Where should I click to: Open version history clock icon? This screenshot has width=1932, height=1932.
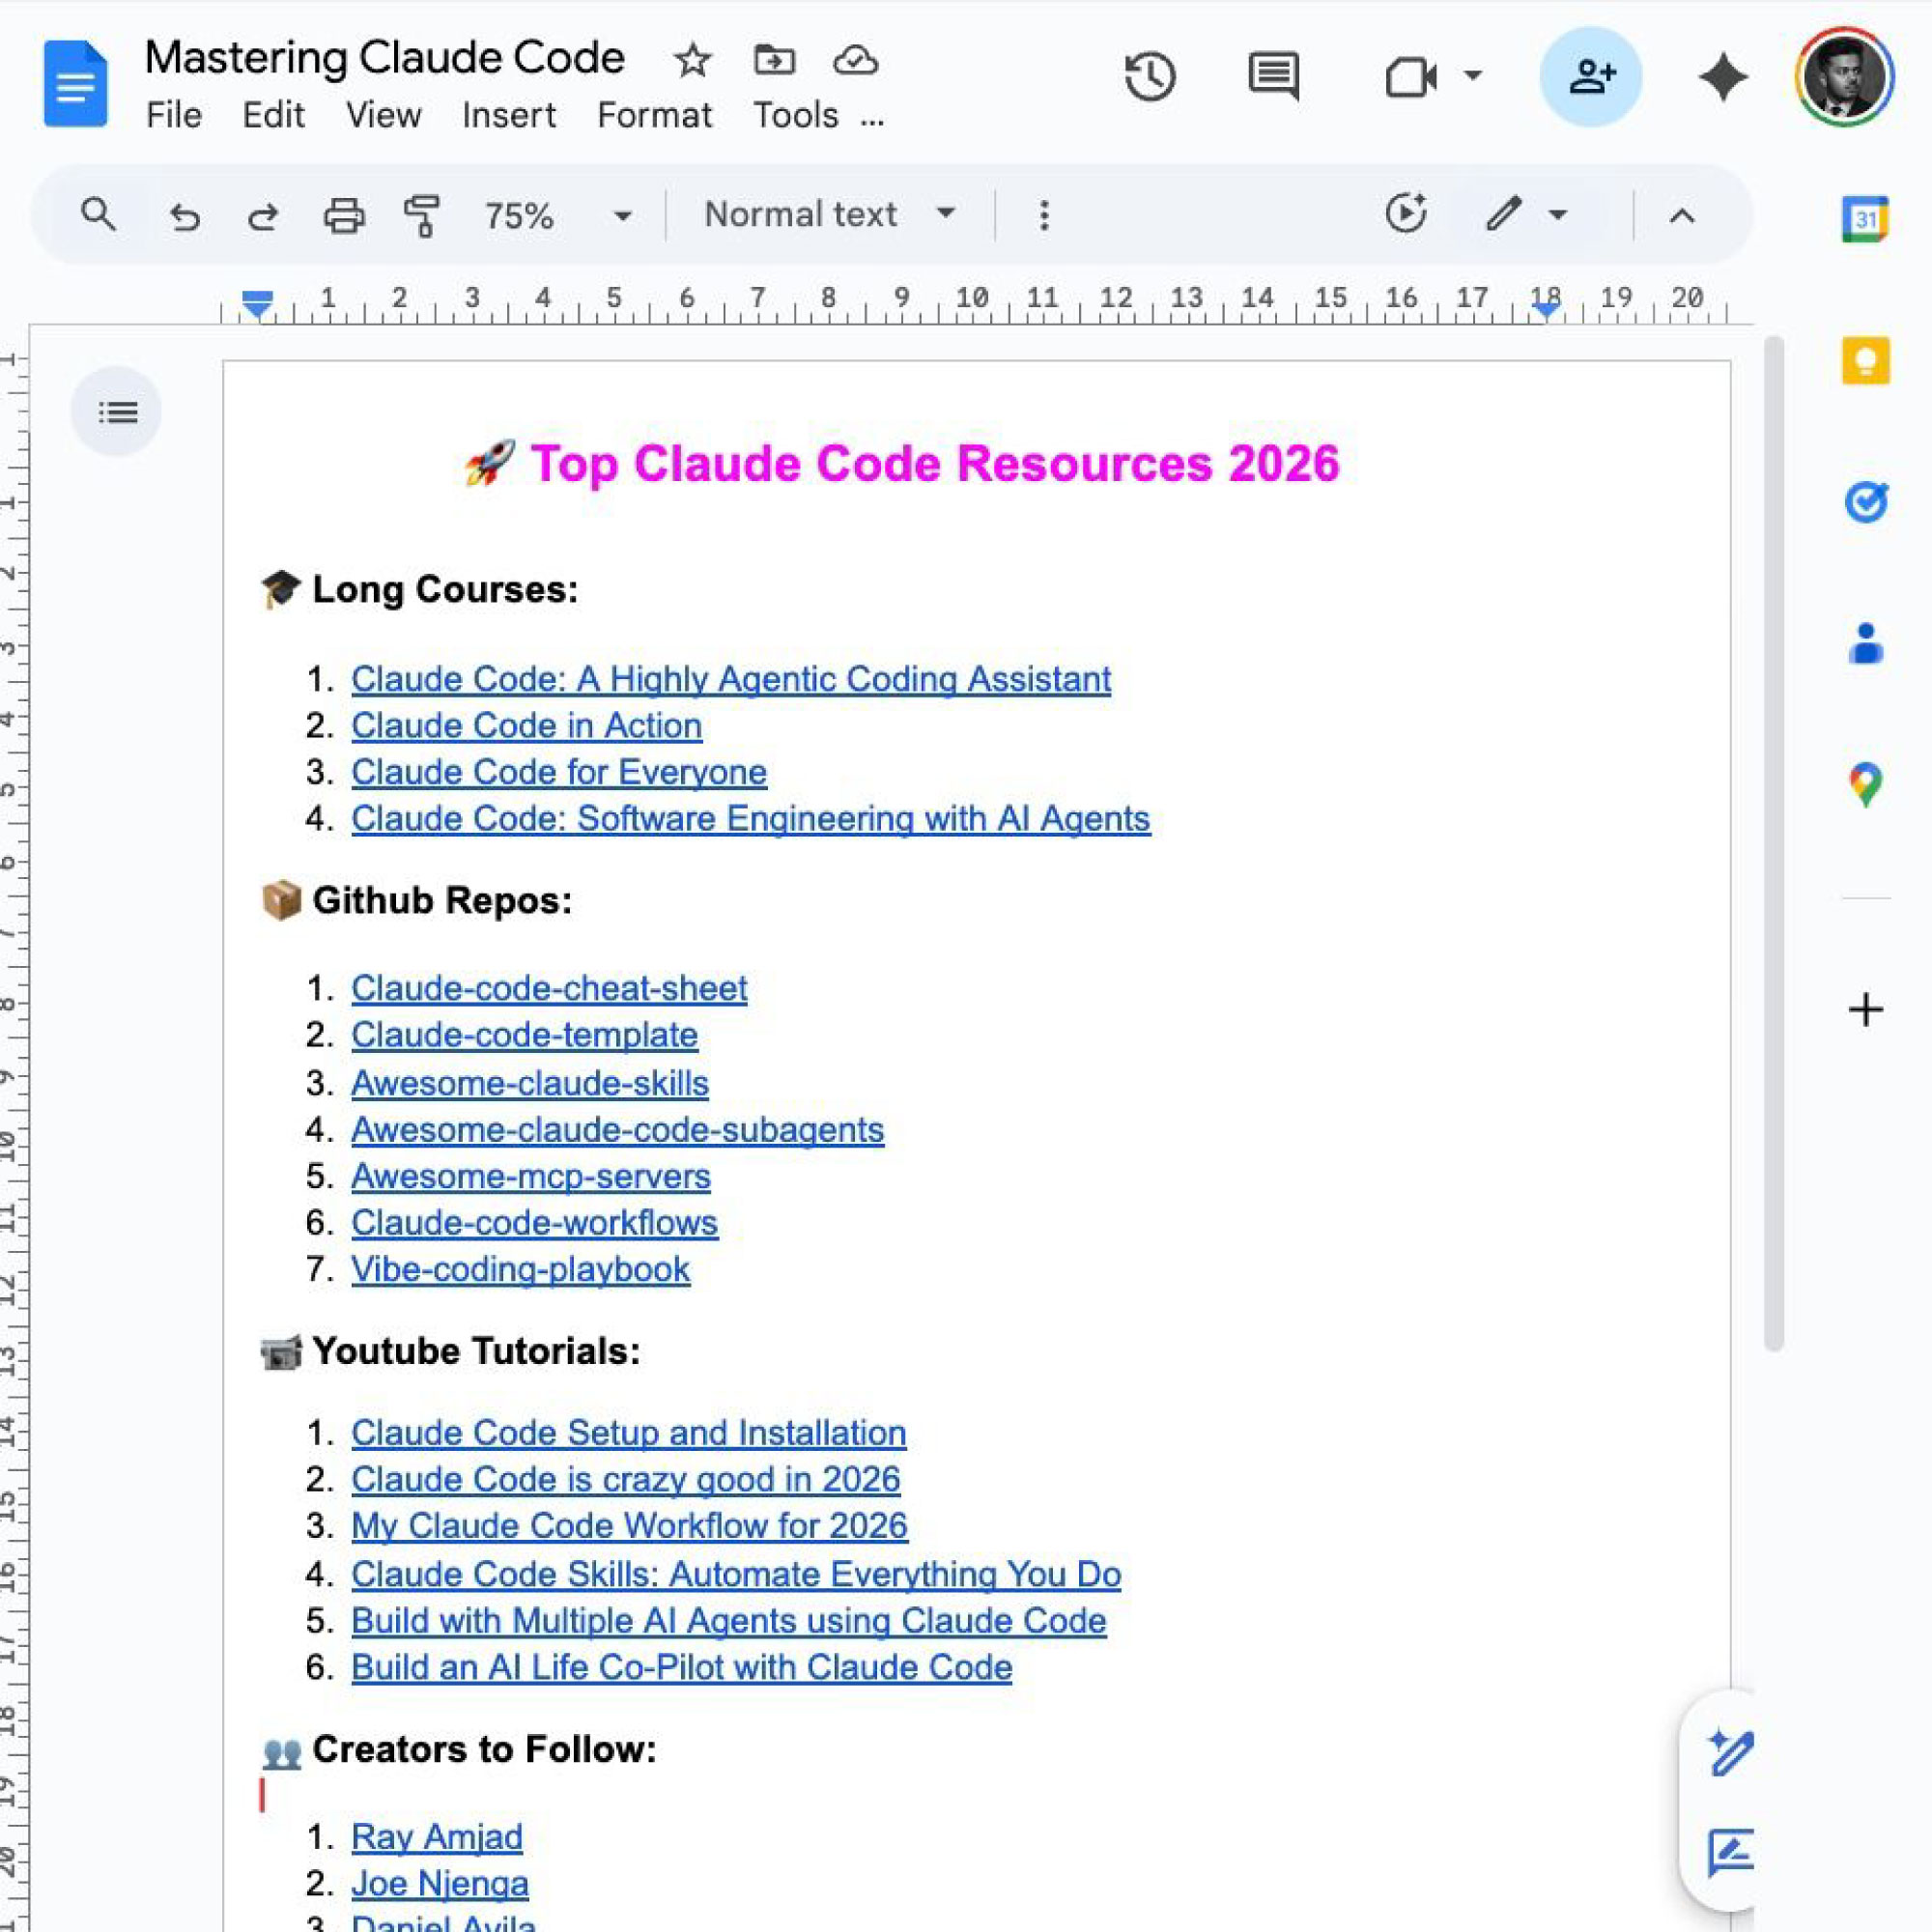point(1150,77)
